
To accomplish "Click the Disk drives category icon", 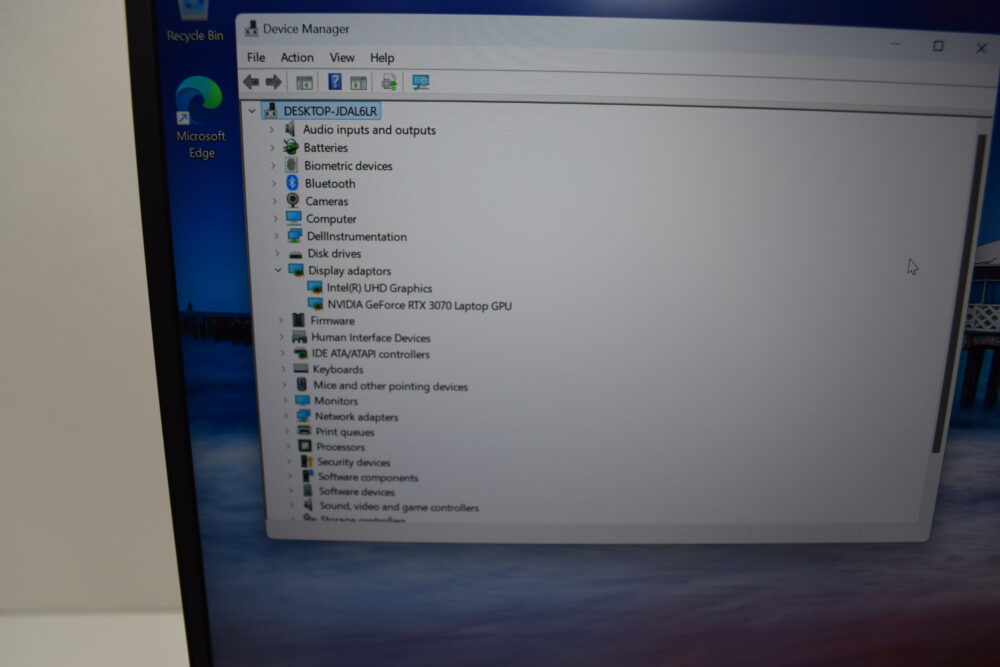I will coord(295,254).
